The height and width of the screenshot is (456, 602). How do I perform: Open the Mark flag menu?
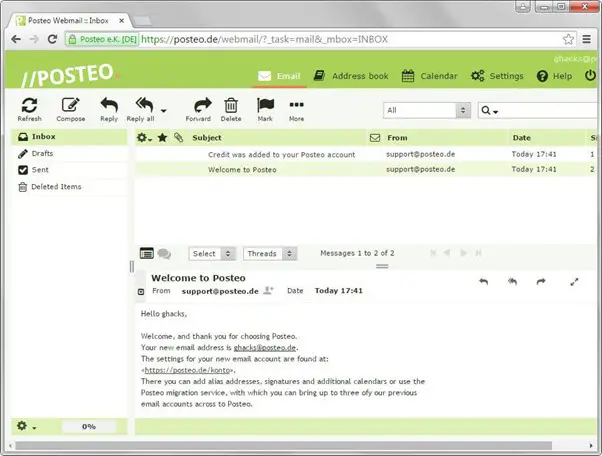[265, 110]
